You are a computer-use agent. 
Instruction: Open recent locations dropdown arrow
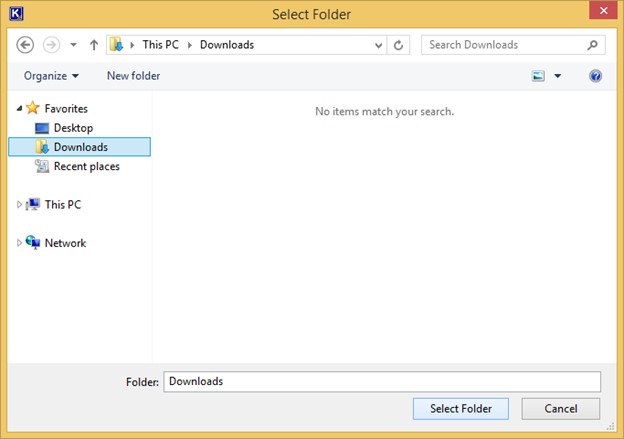coord(73,45)
